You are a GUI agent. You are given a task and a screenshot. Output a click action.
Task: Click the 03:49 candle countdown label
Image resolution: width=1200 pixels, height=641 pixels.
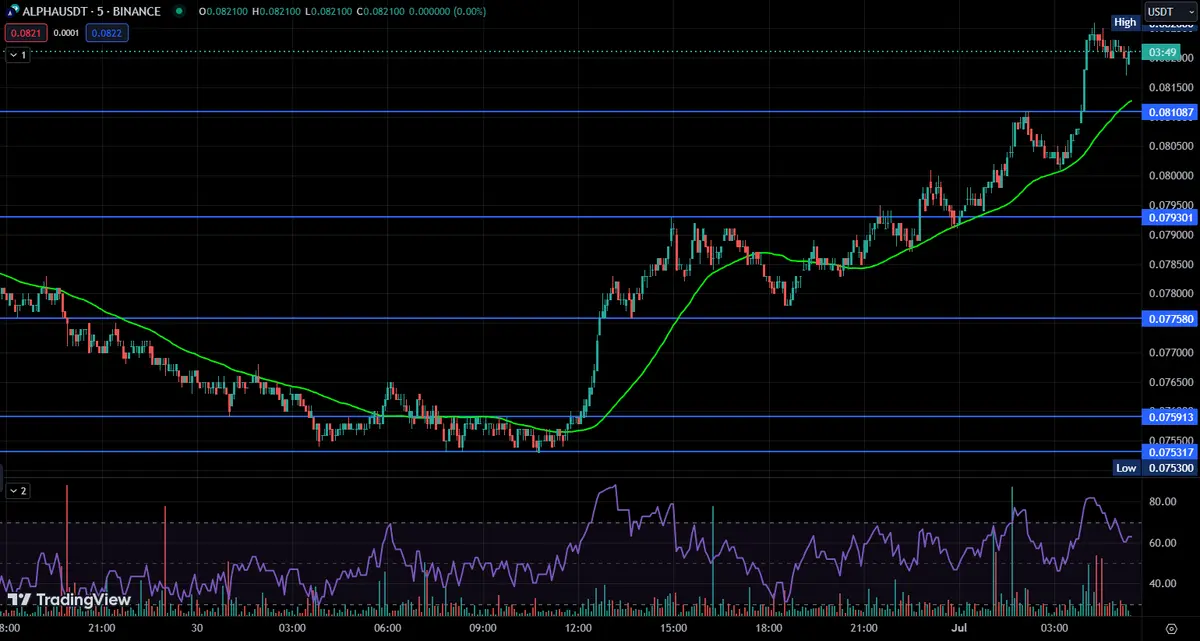(x=1161, y=52)
